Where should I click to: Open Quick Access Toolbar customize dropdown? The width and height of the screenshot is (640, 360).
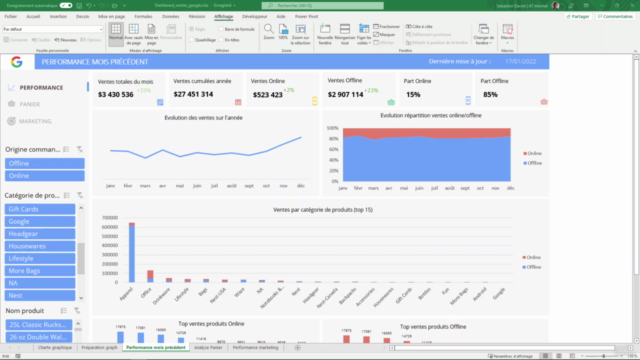[x=124, y=6]
